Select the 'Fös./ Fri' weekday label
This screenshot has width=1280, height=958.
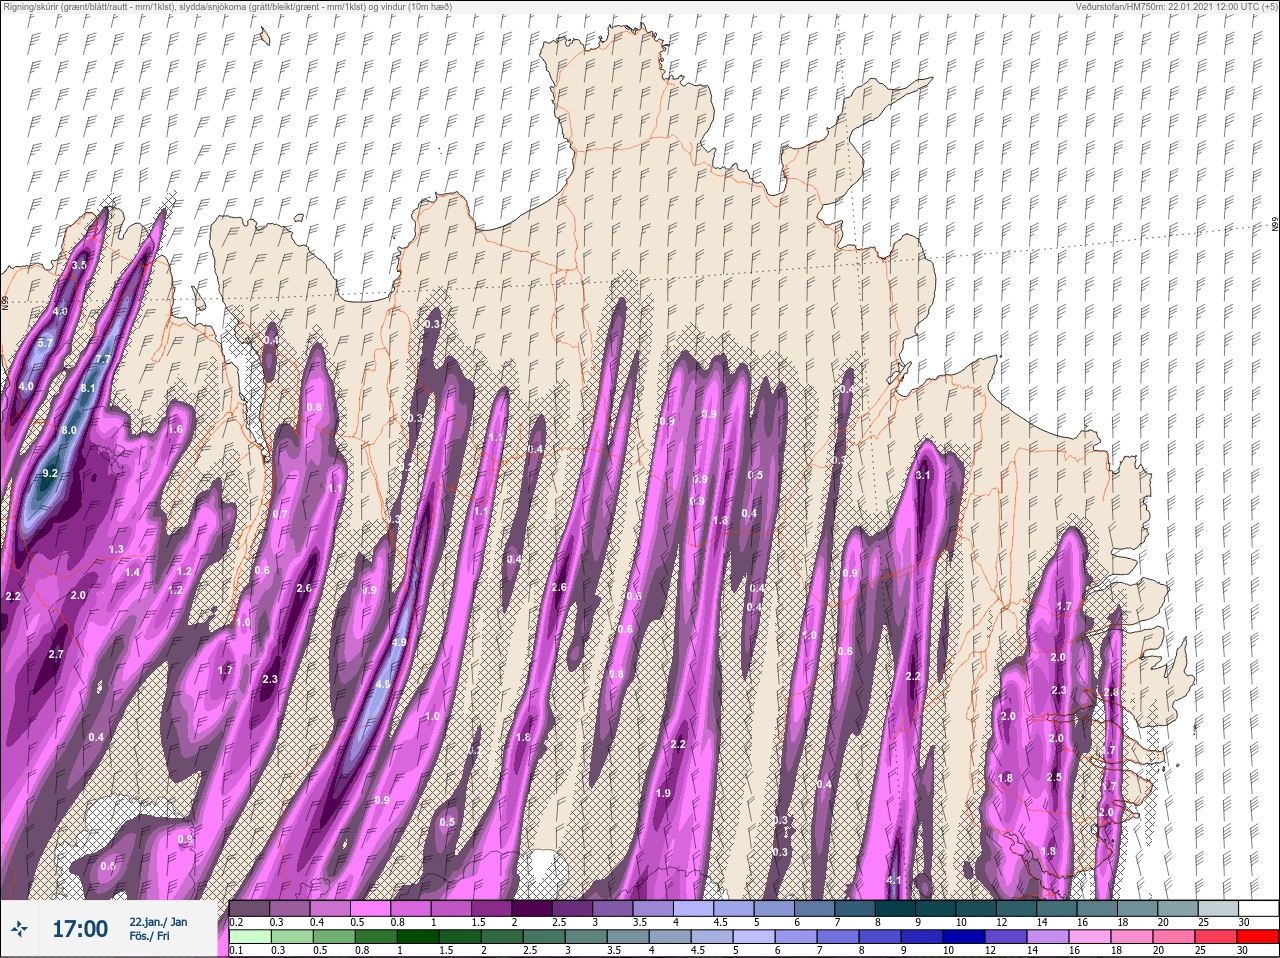149,937
